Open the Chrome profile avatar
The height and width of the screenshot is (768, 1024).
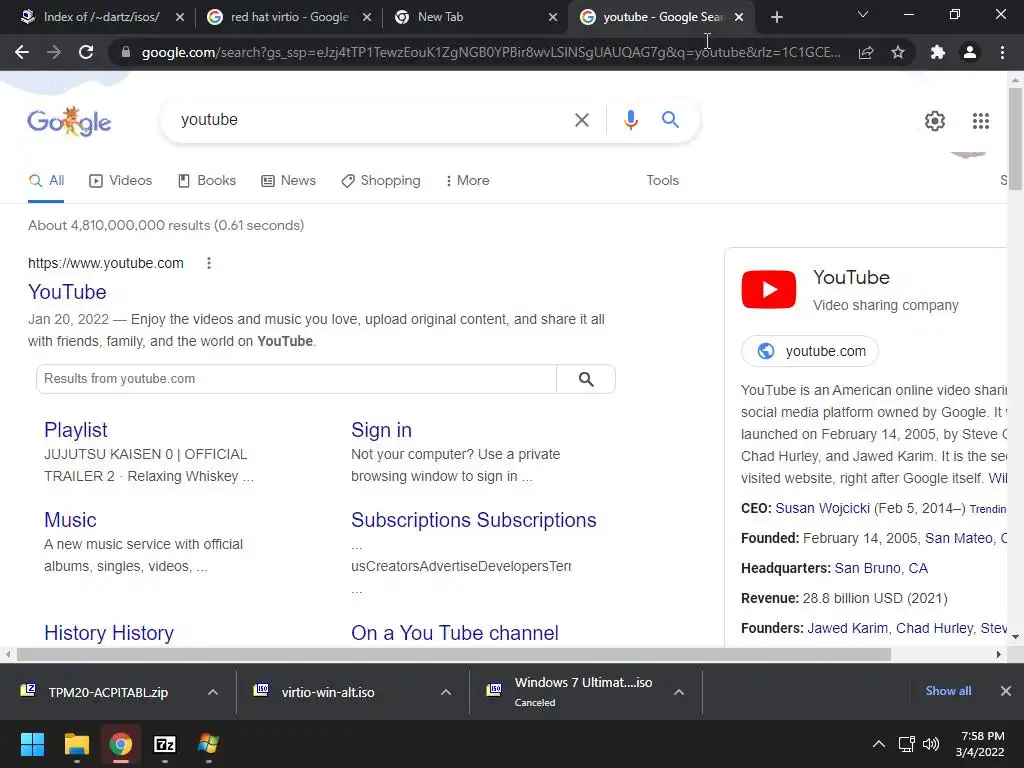click(x=970, y=52)
